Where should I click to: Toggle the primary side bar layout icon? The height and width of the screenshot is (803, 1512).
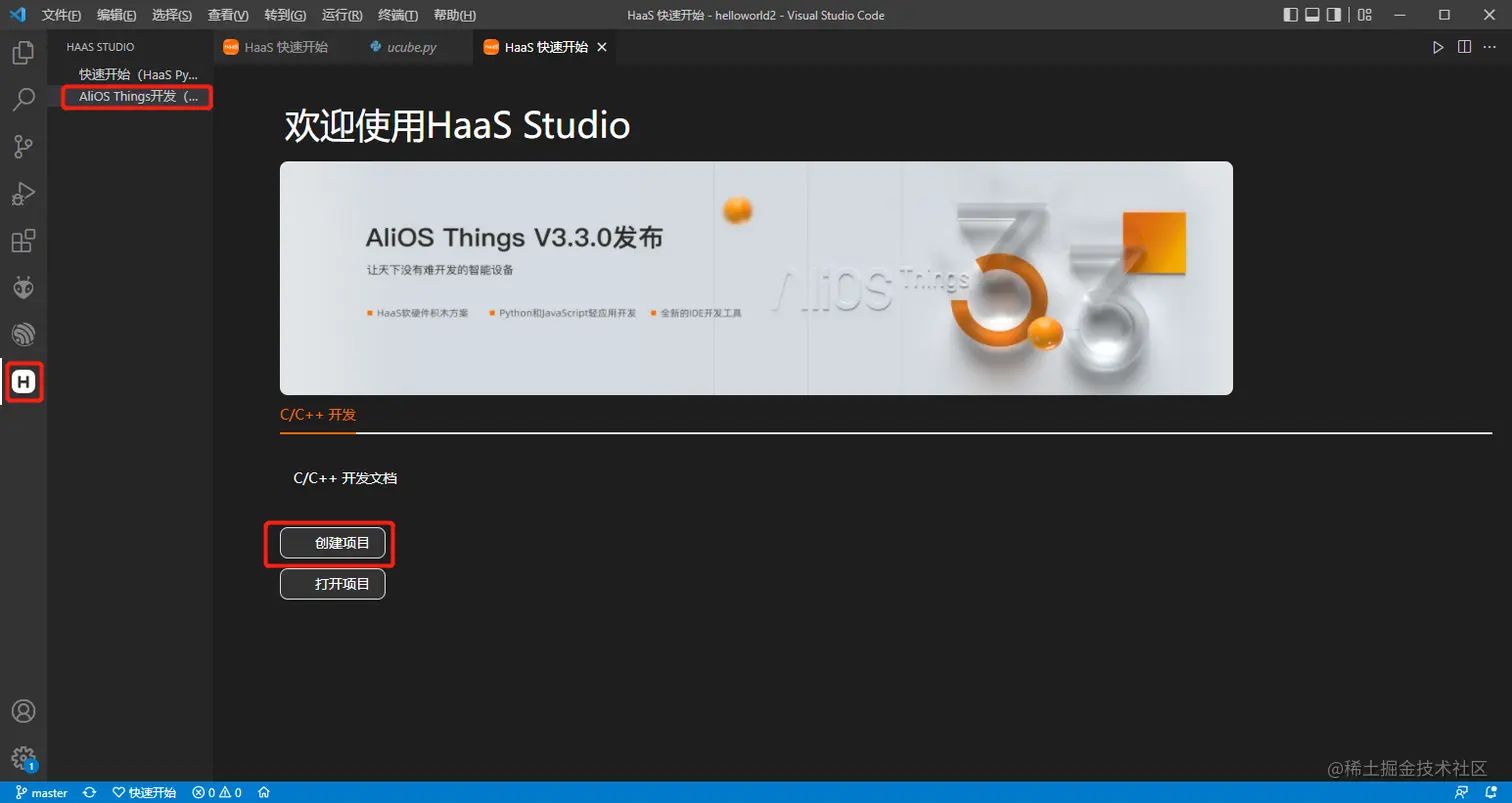pos(1290,15)
